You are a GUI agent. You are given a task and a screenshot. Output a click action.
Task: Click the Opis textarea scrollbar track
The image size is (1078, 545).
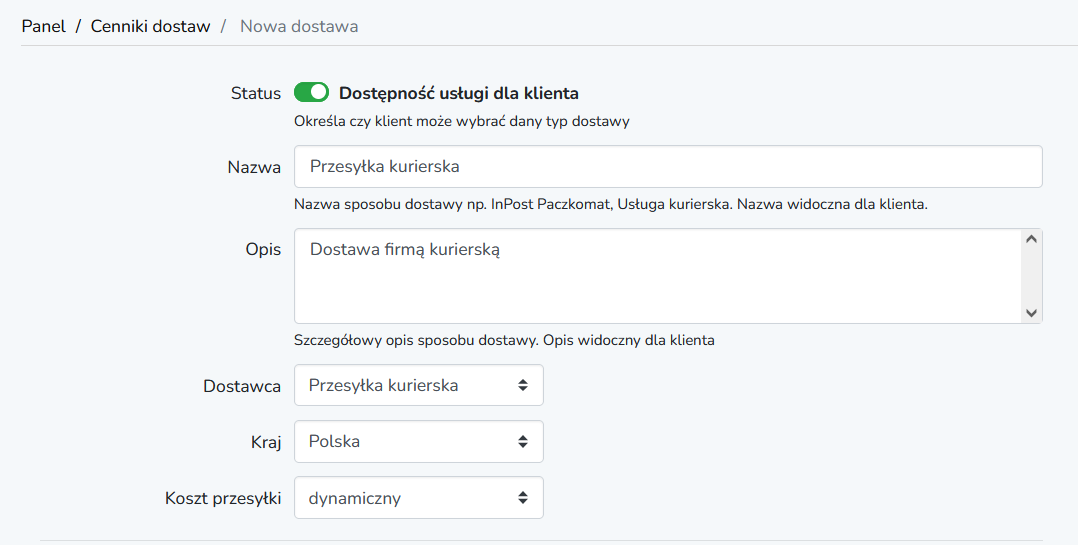coord(1031,276)
